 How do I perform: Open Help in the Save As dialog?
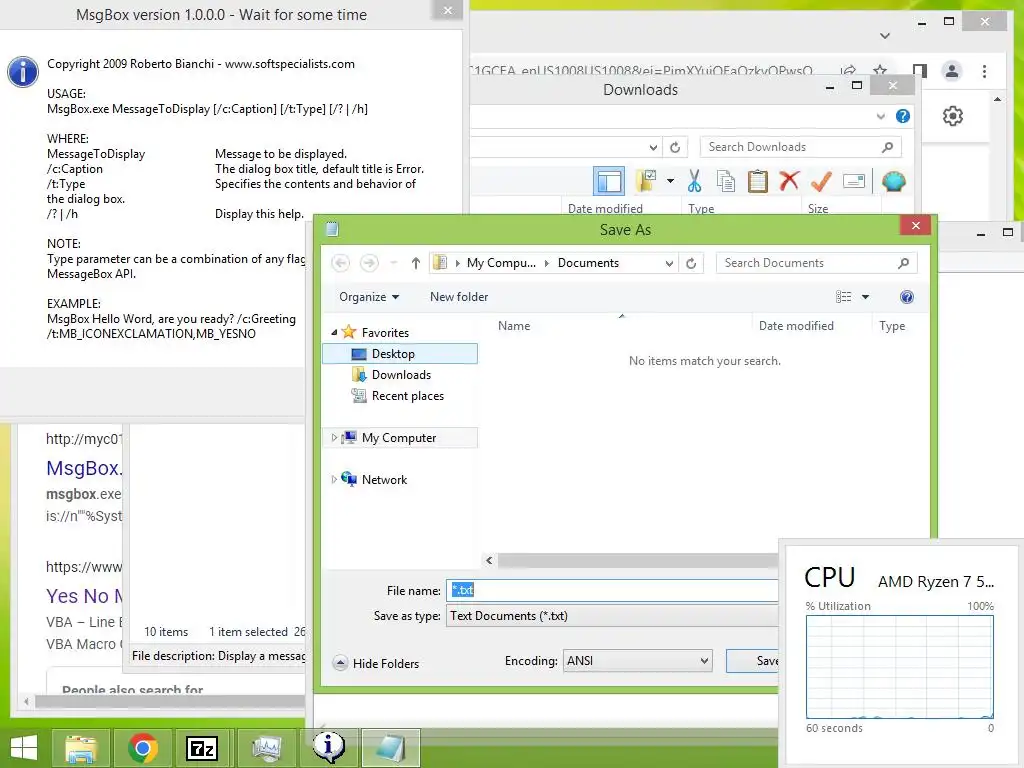click(x=906, y=297)
